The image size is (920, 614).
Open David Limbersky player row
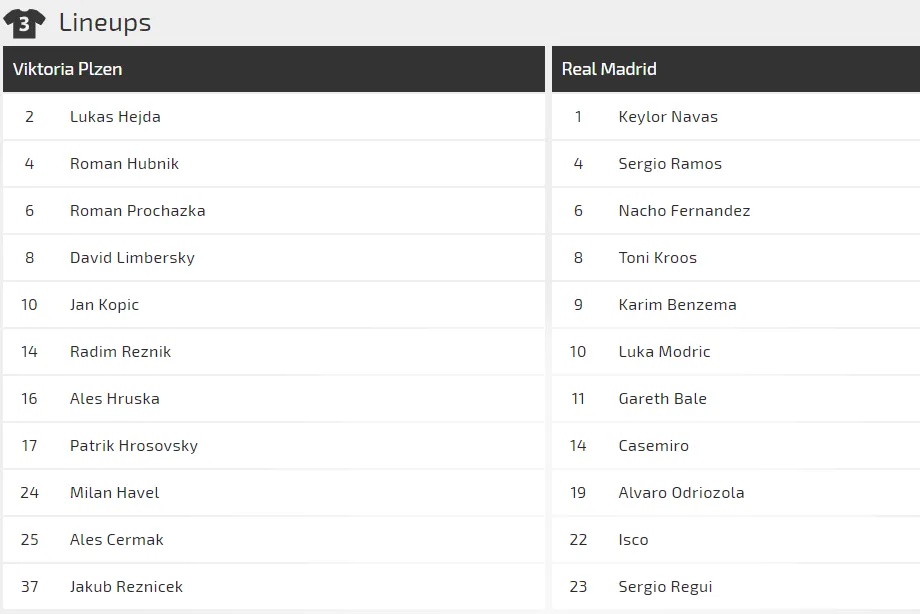coord(132,258)
